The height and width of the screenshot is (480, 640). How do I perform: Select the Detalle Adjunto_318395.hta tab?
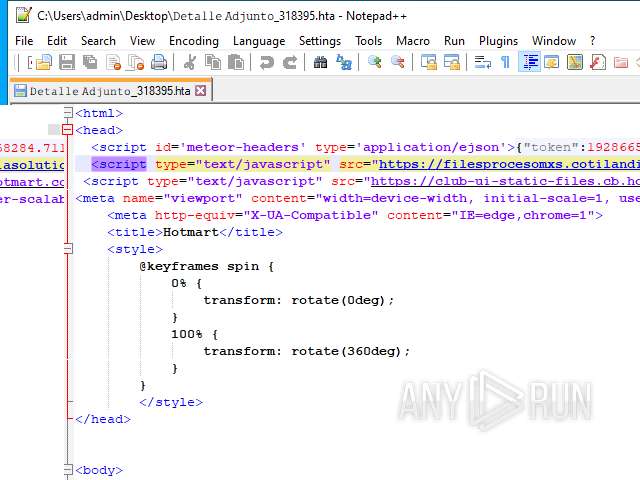coord(110,91)
